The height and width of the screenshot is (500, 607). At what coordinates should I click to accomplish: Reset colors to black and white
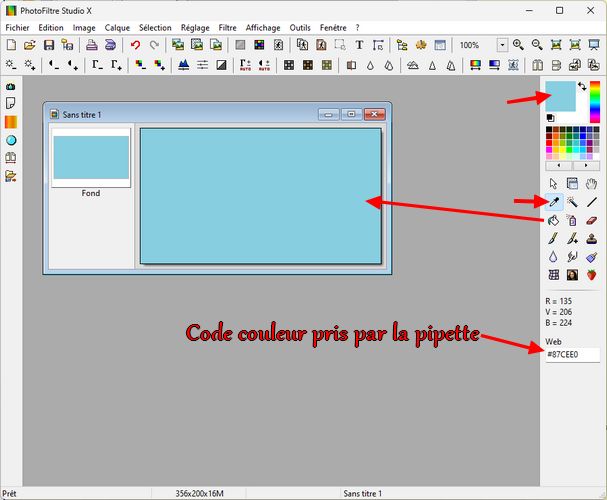point(550,118)
